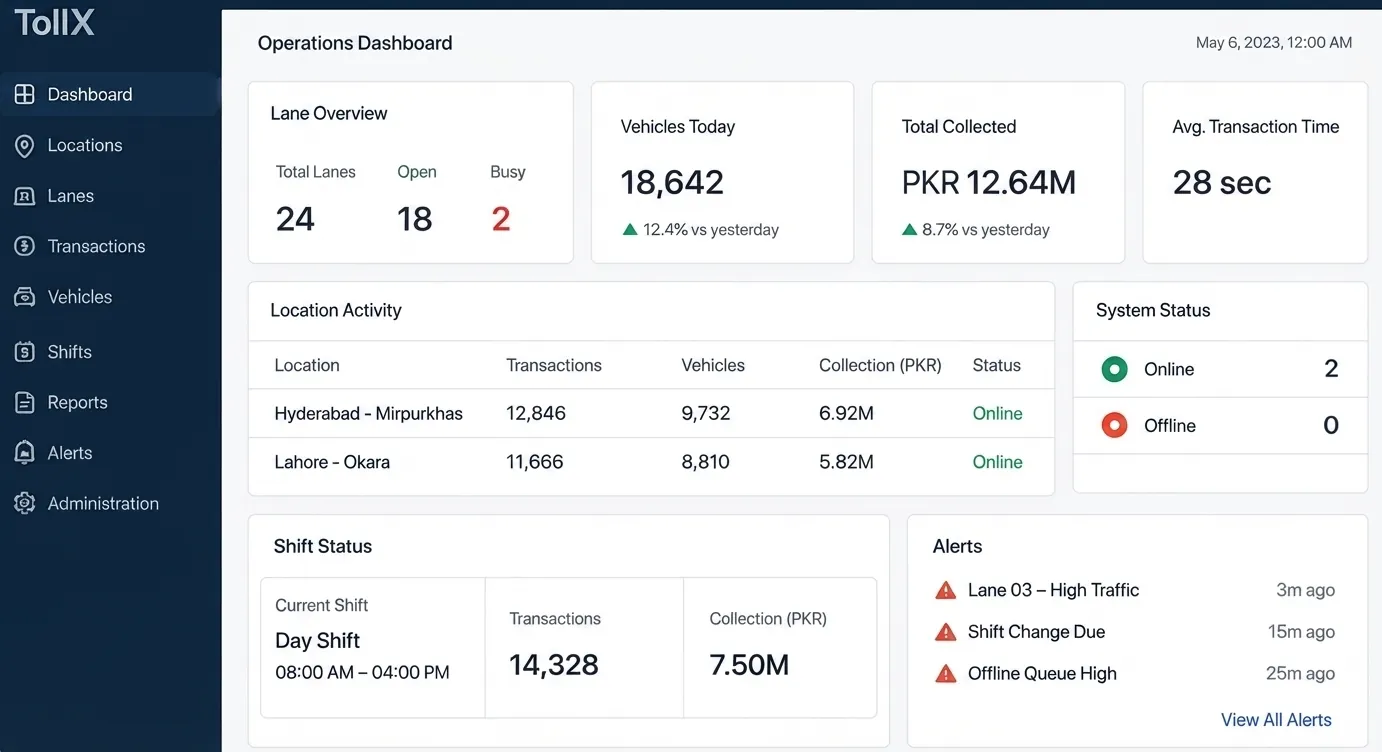Click the Shift Change Due alert text

coord(1036,632)
